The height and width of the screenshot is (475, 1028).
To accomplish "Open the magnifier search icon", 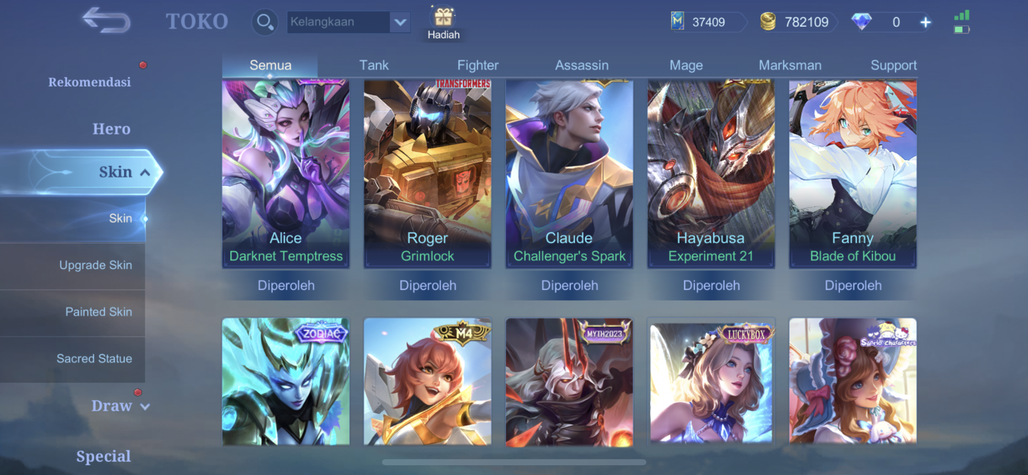I will (x=264, y=22).
